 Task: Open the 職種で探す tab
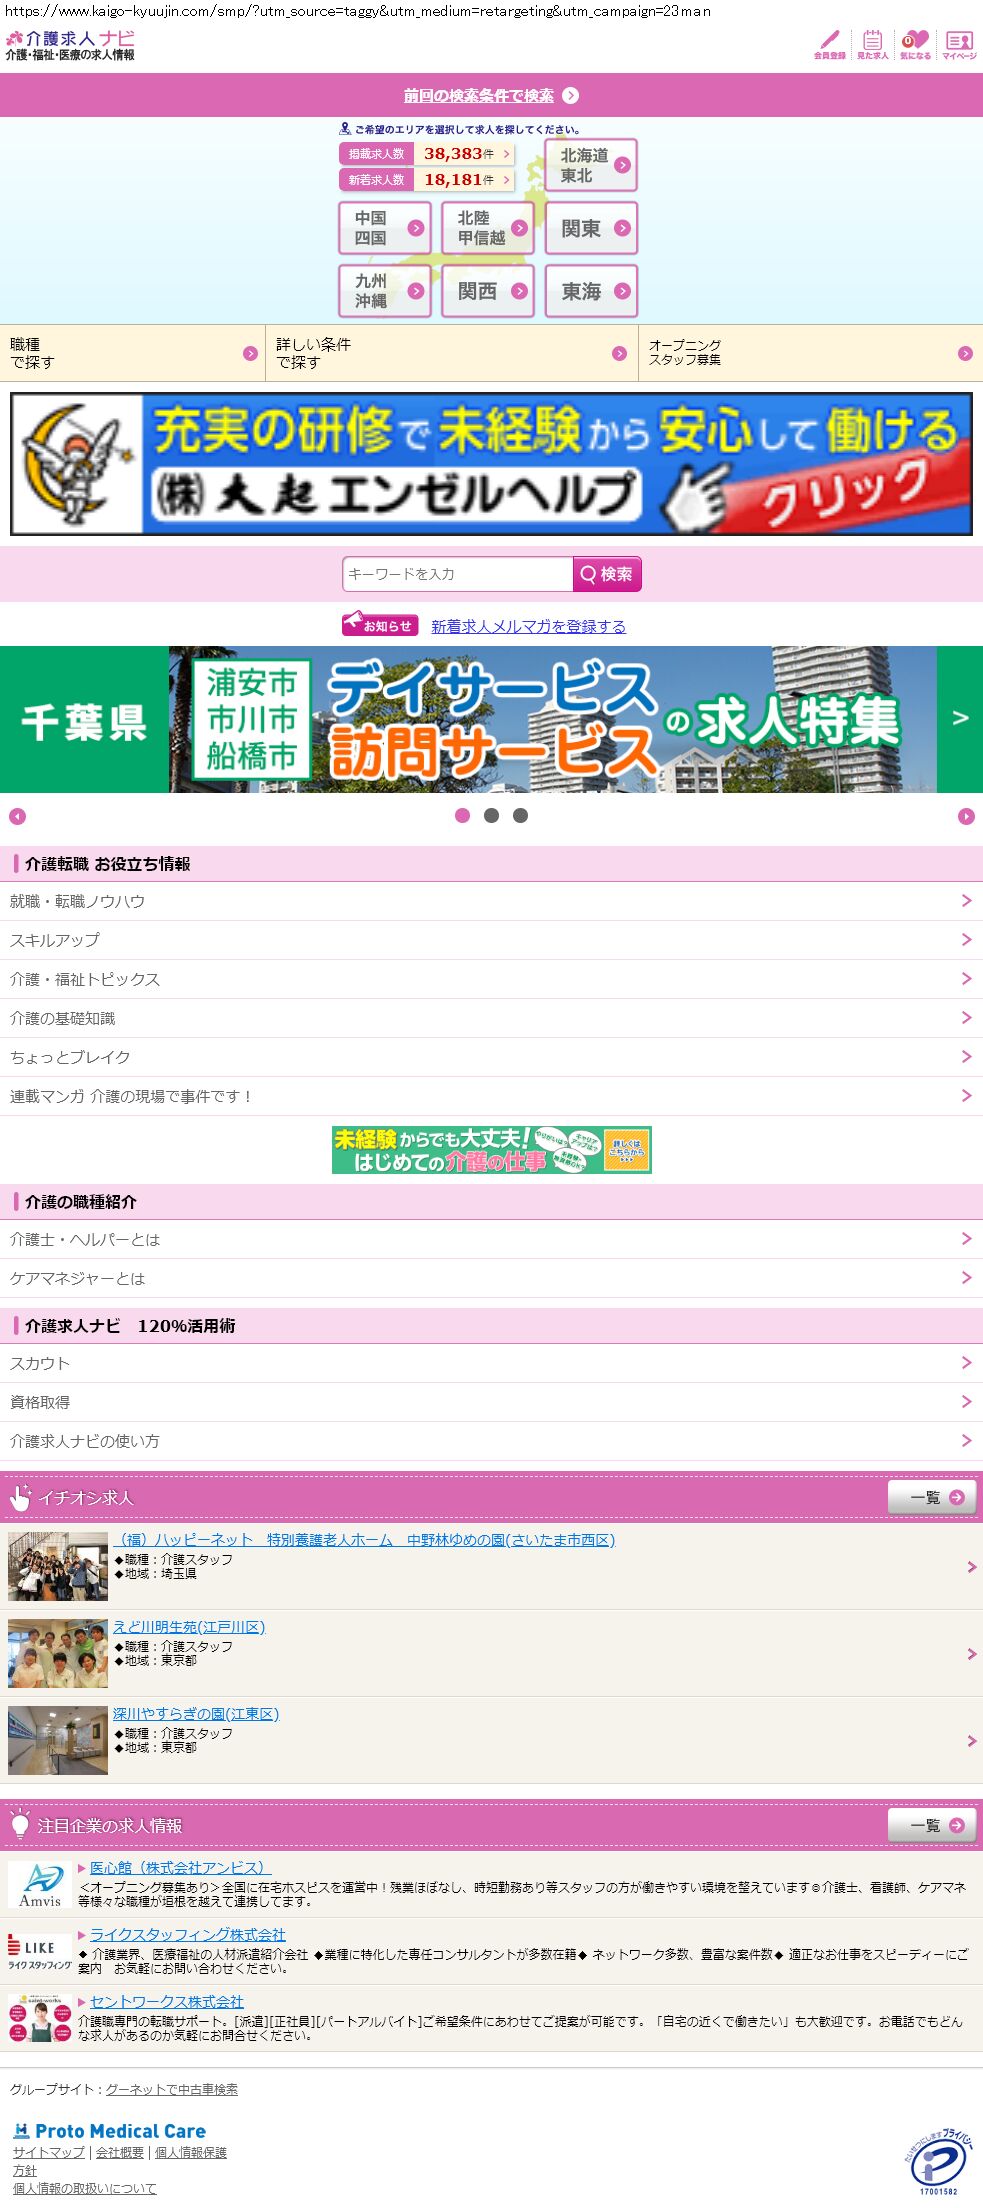[x=132, y=353]
